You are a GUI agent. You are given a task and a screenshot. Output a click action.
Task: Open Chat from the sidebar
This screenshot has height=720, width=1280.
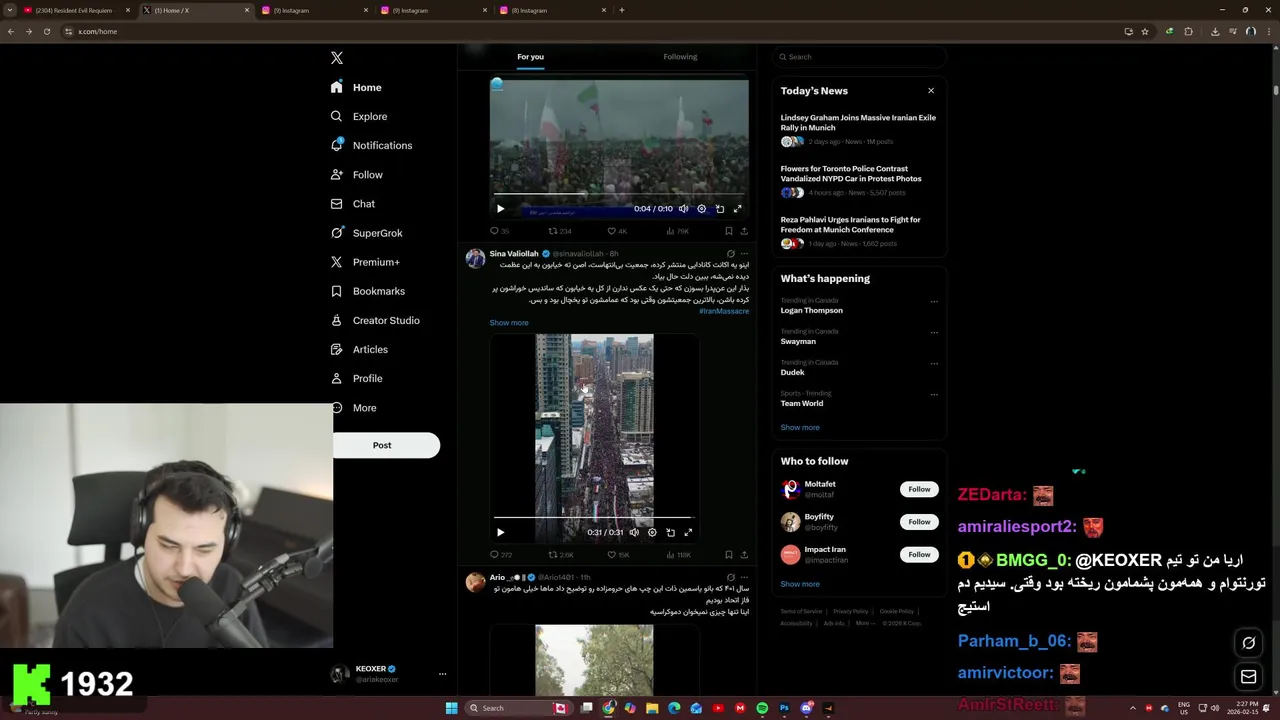click(x=353, y=203)
